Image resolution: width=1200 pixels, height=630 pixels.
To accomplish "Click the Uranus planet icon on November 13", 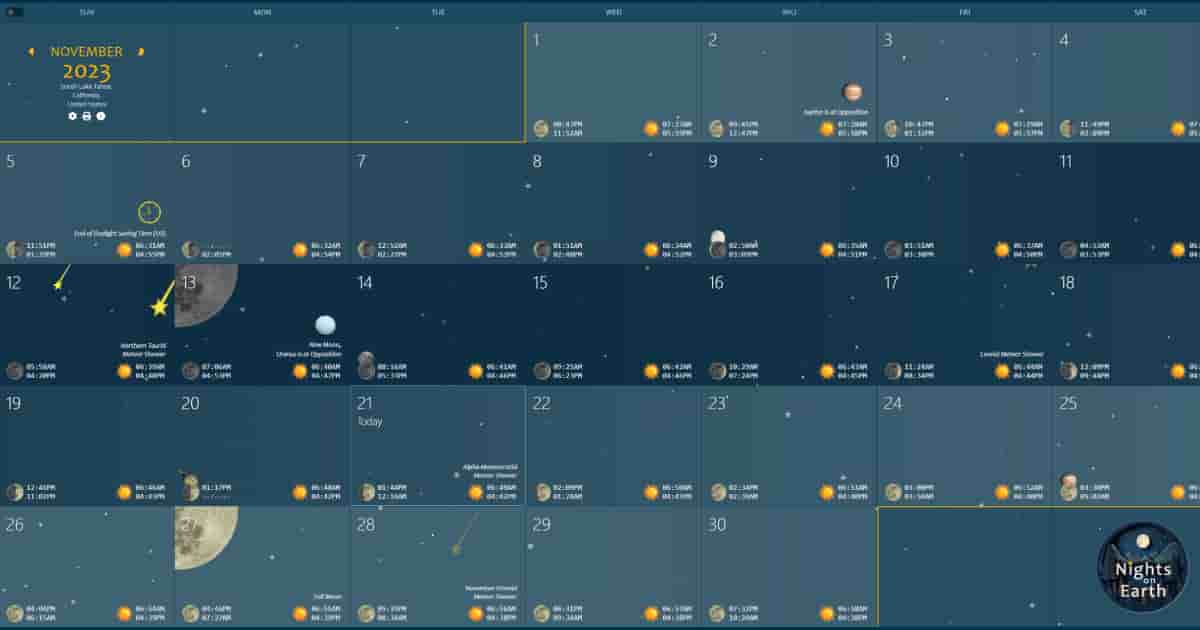I will point(325,325).
